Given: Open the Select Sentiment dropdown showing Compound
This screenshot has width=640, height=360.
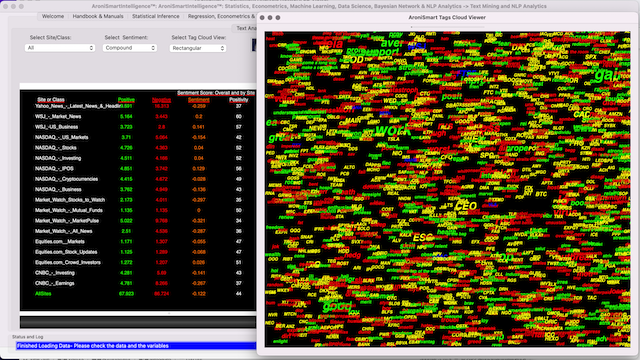Looking at the screenshot, I should pyautogui.click(x=129, y=48).
